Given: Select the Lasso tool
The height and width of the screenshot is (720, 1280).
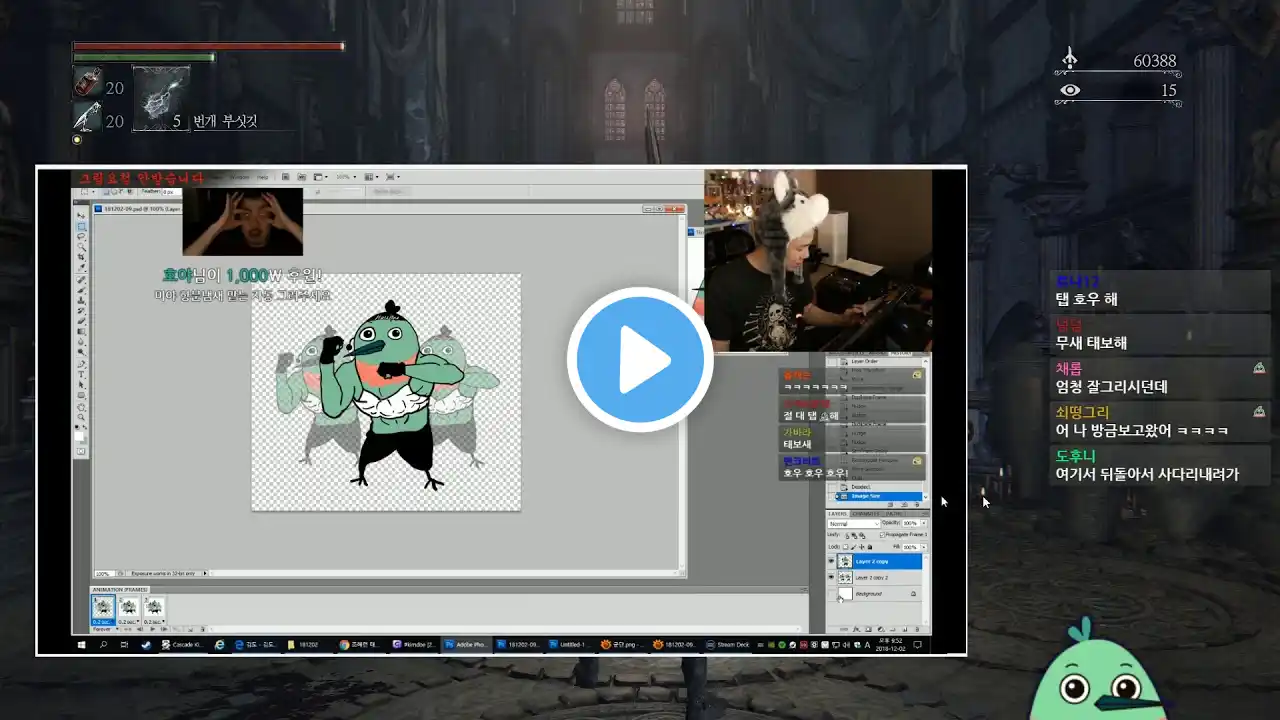Looking at the screenshot, I should coord(82,237).
